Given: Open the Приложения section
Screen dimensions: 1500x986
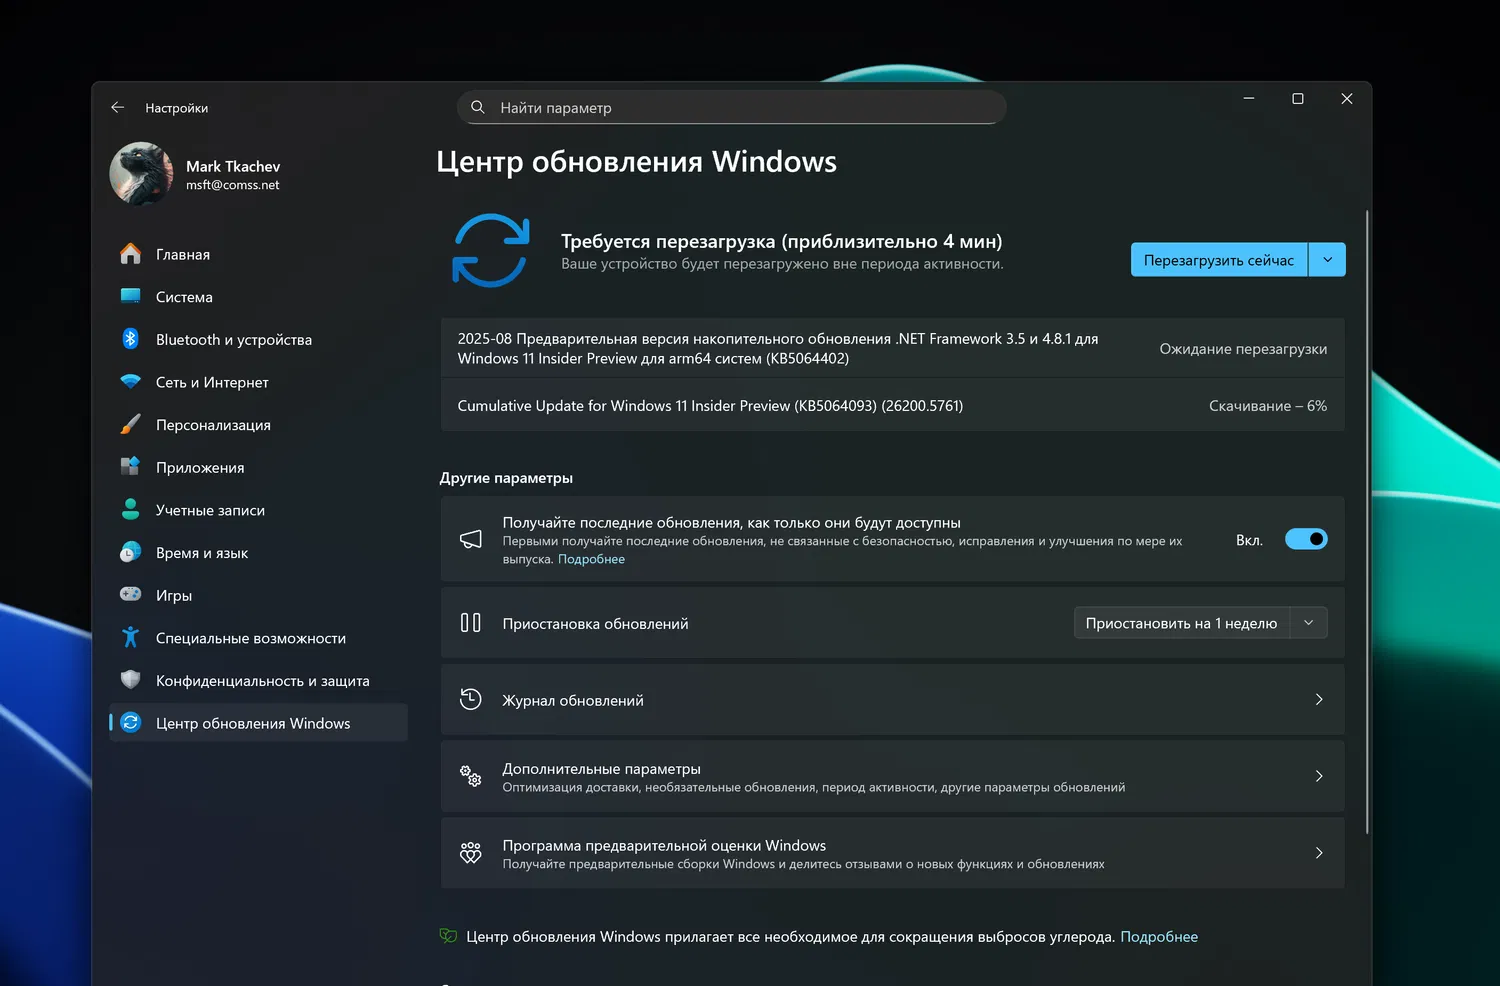Looking at the screenshot, I should click(258, 467).
